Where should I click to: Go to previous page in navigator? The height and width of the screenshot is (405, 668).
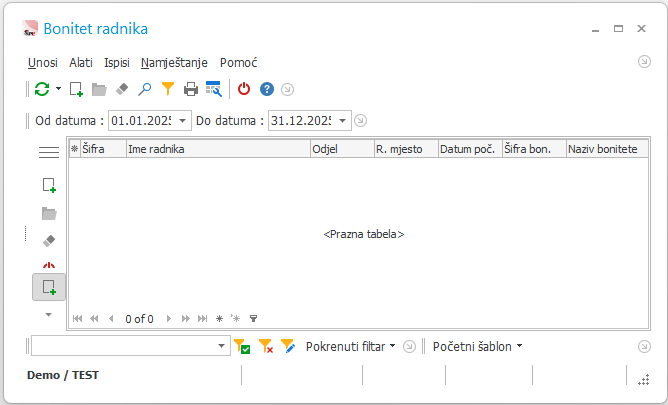coord(95,319)
